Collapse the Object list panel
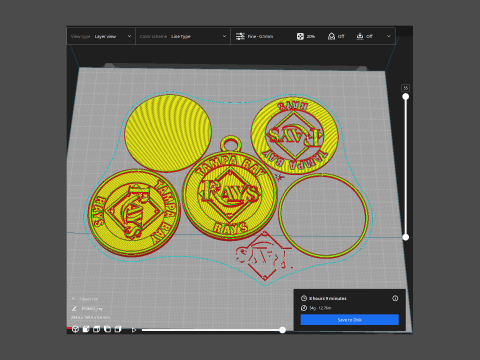The image size is (480, 360). pyautogui.click(x=73, y=299)
